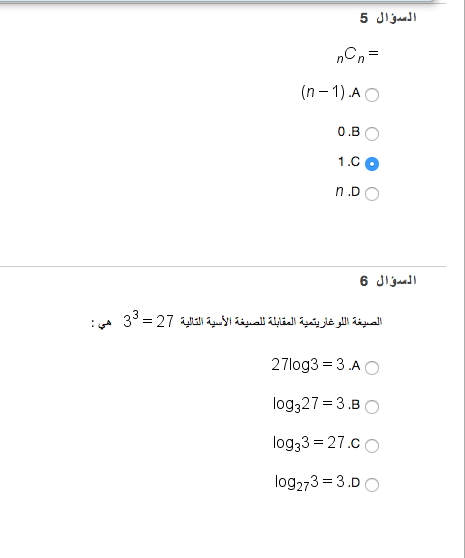Pick radio option D with answer n

tap(372, 194)
